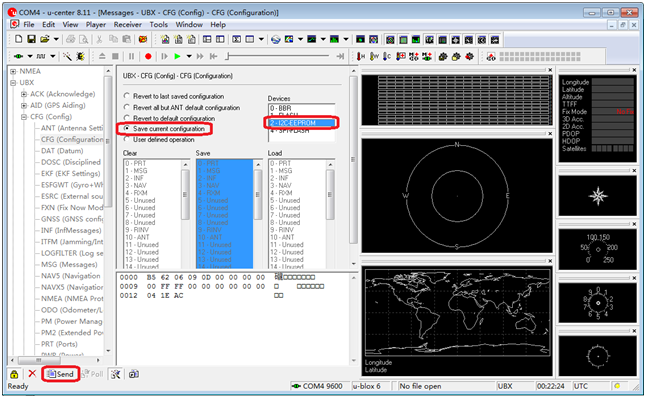Open the Receiver menu
The height and width of the screenshot is (398, 646).
point(127,24)
